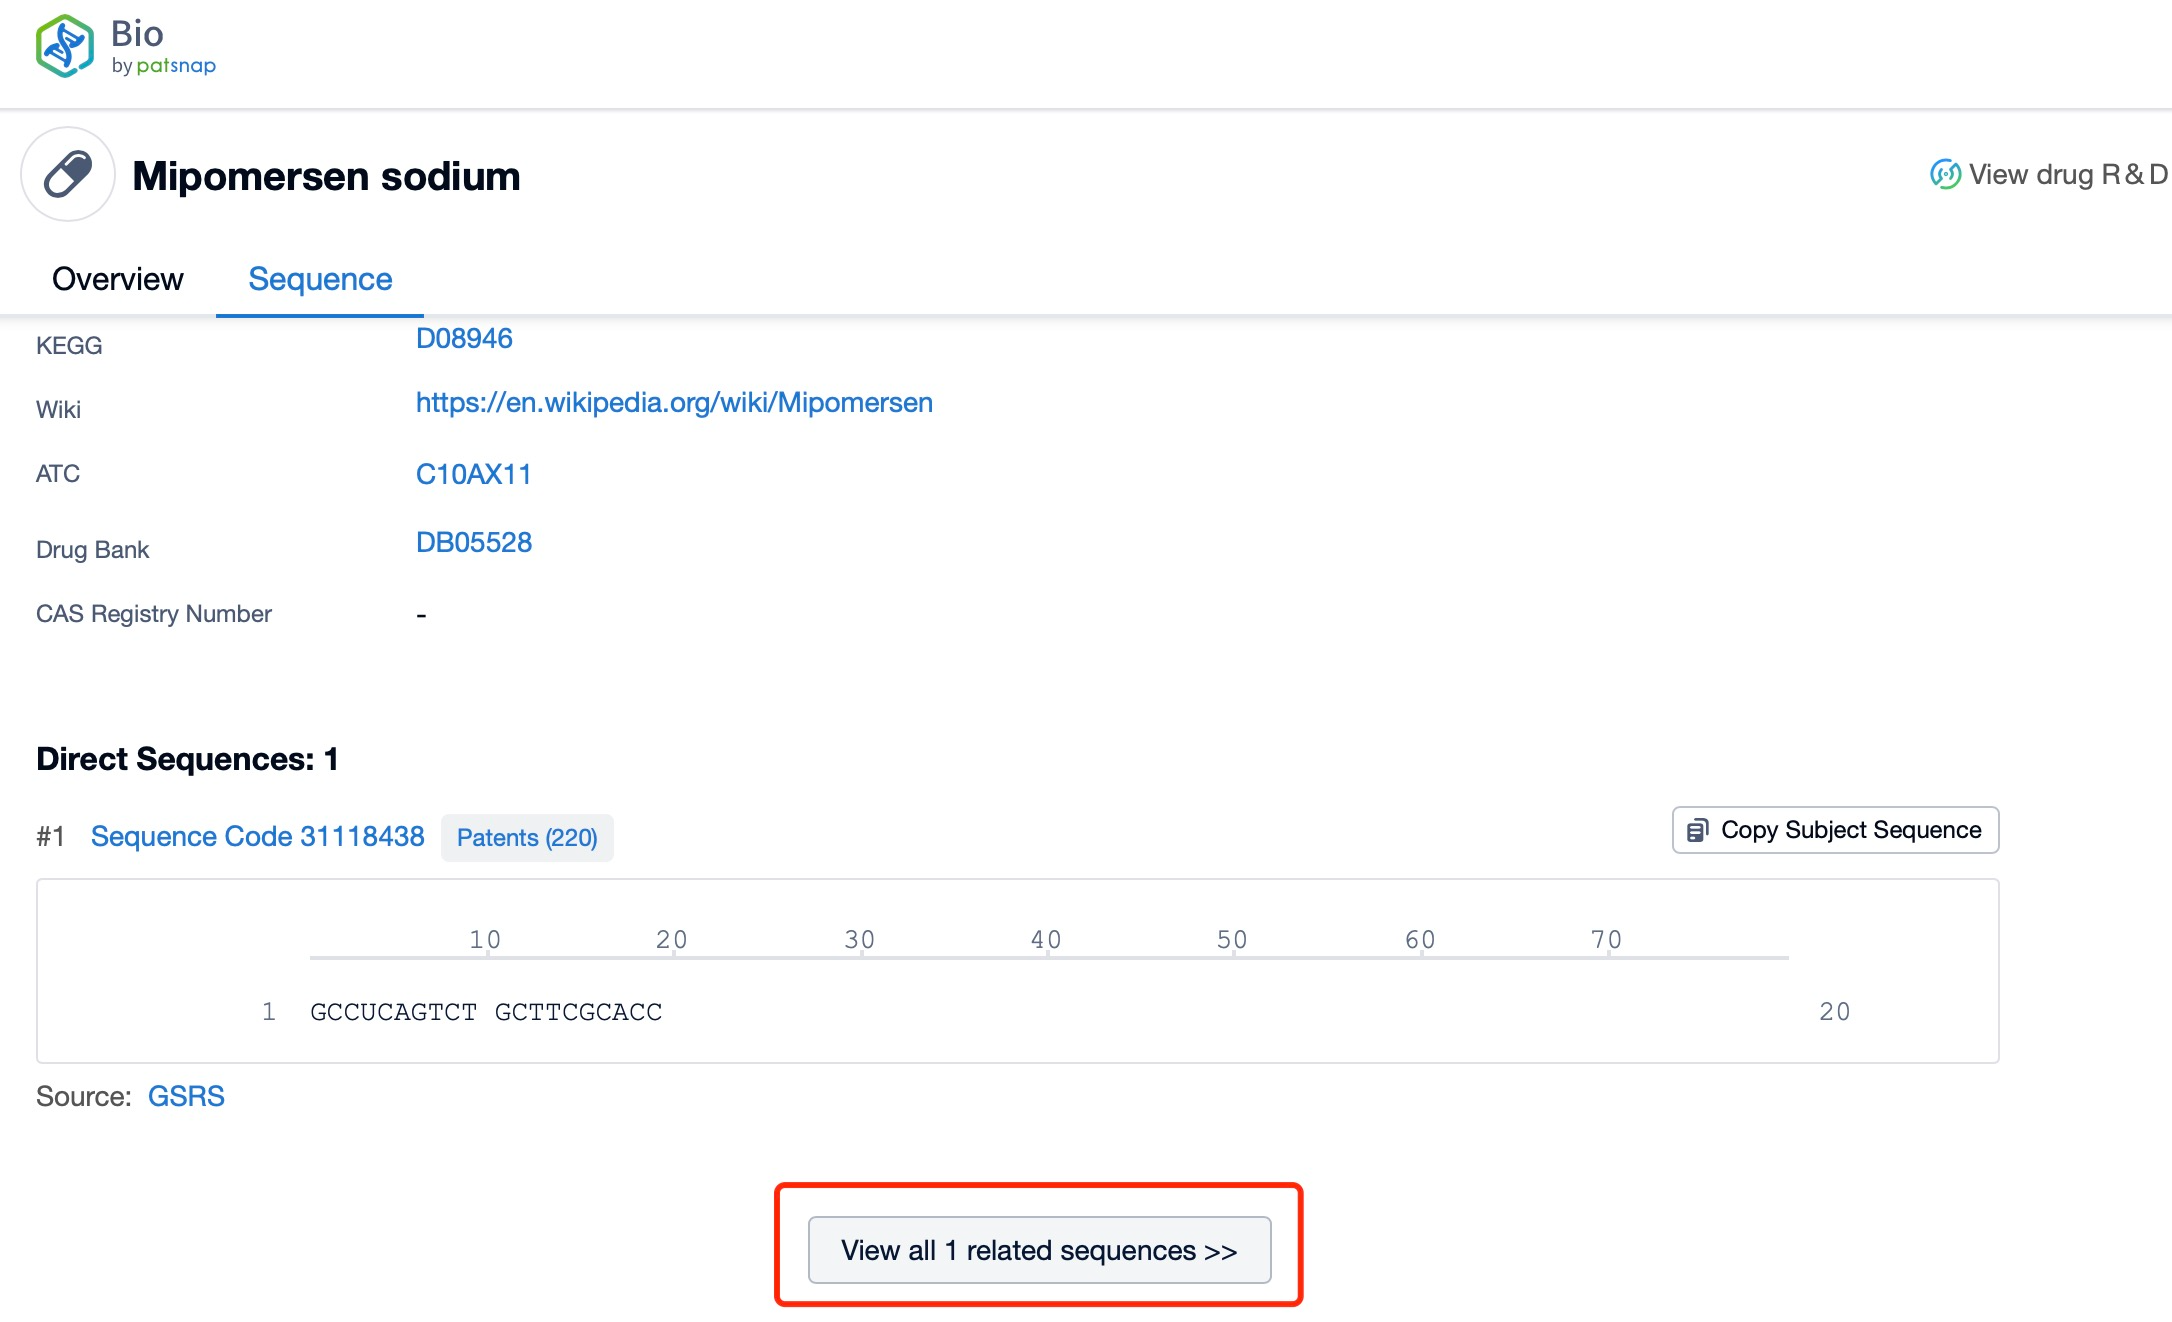This screenshot has width=2172, height=1322.
Task: Switch to the Overview tab
Action: point(116,278)
